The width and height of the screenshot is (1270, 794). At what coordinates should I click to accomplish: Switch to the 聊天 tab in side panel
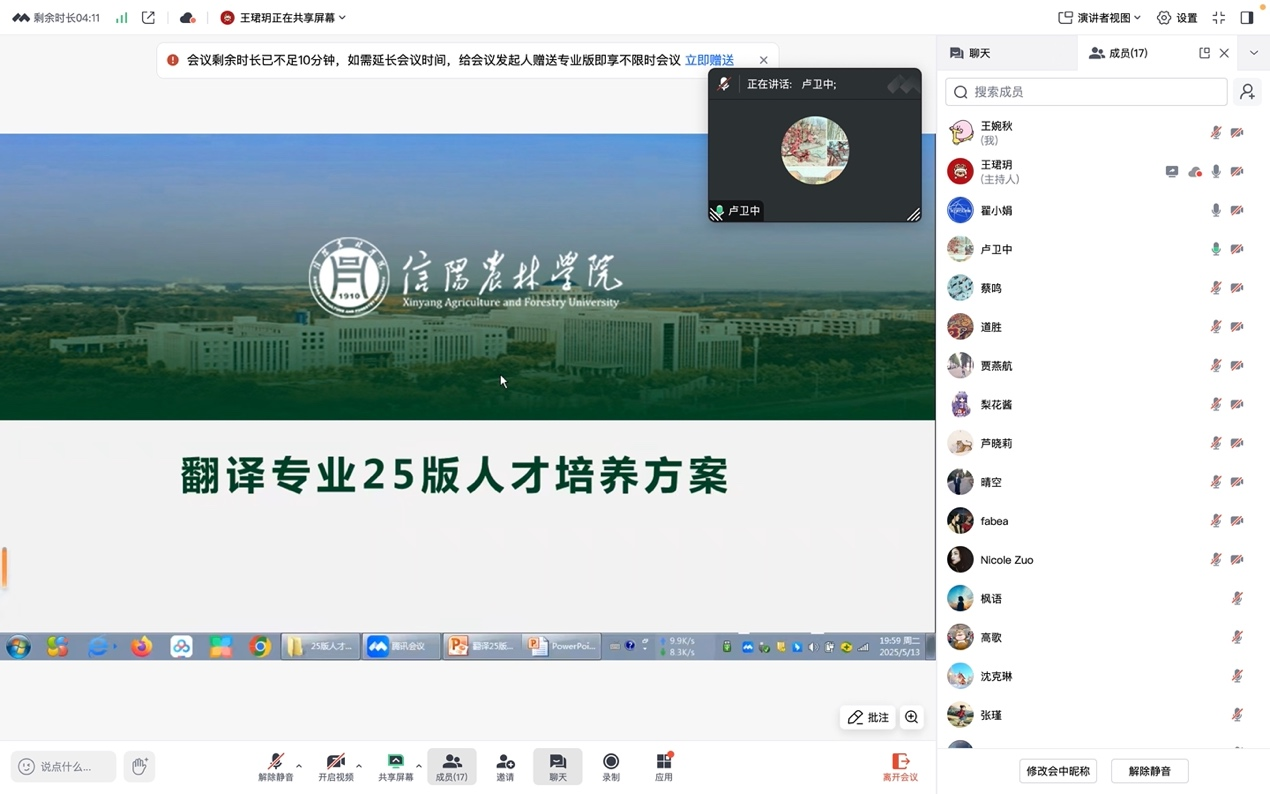click(x=970, y=53)
